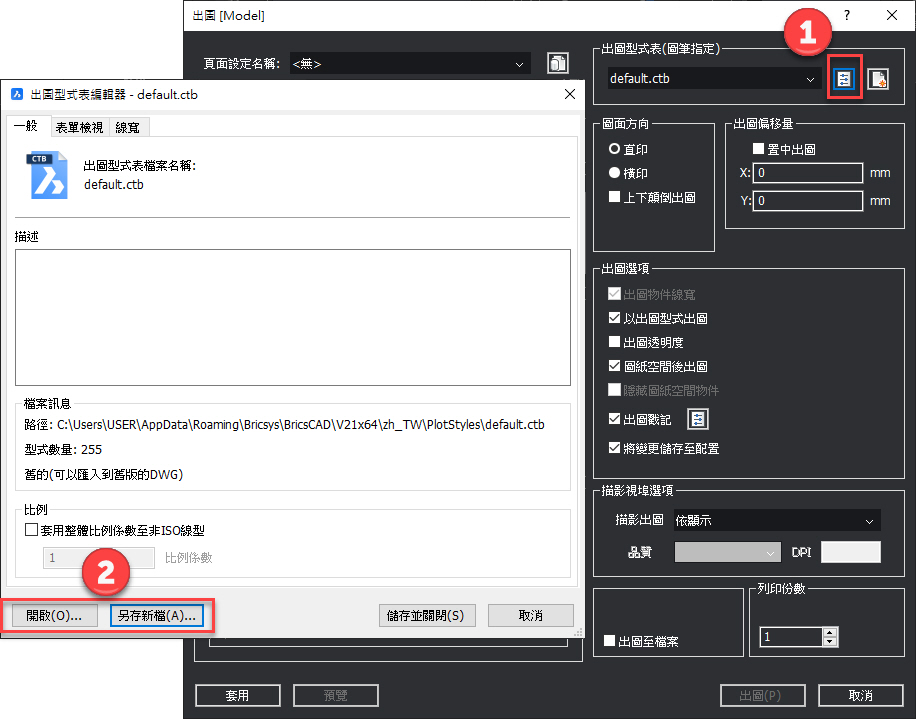Image resolution: width=916 pixels, height=719 pixels.
Task: Open the 頁面設定名稱 dropdown
Action: click(410, 64)
